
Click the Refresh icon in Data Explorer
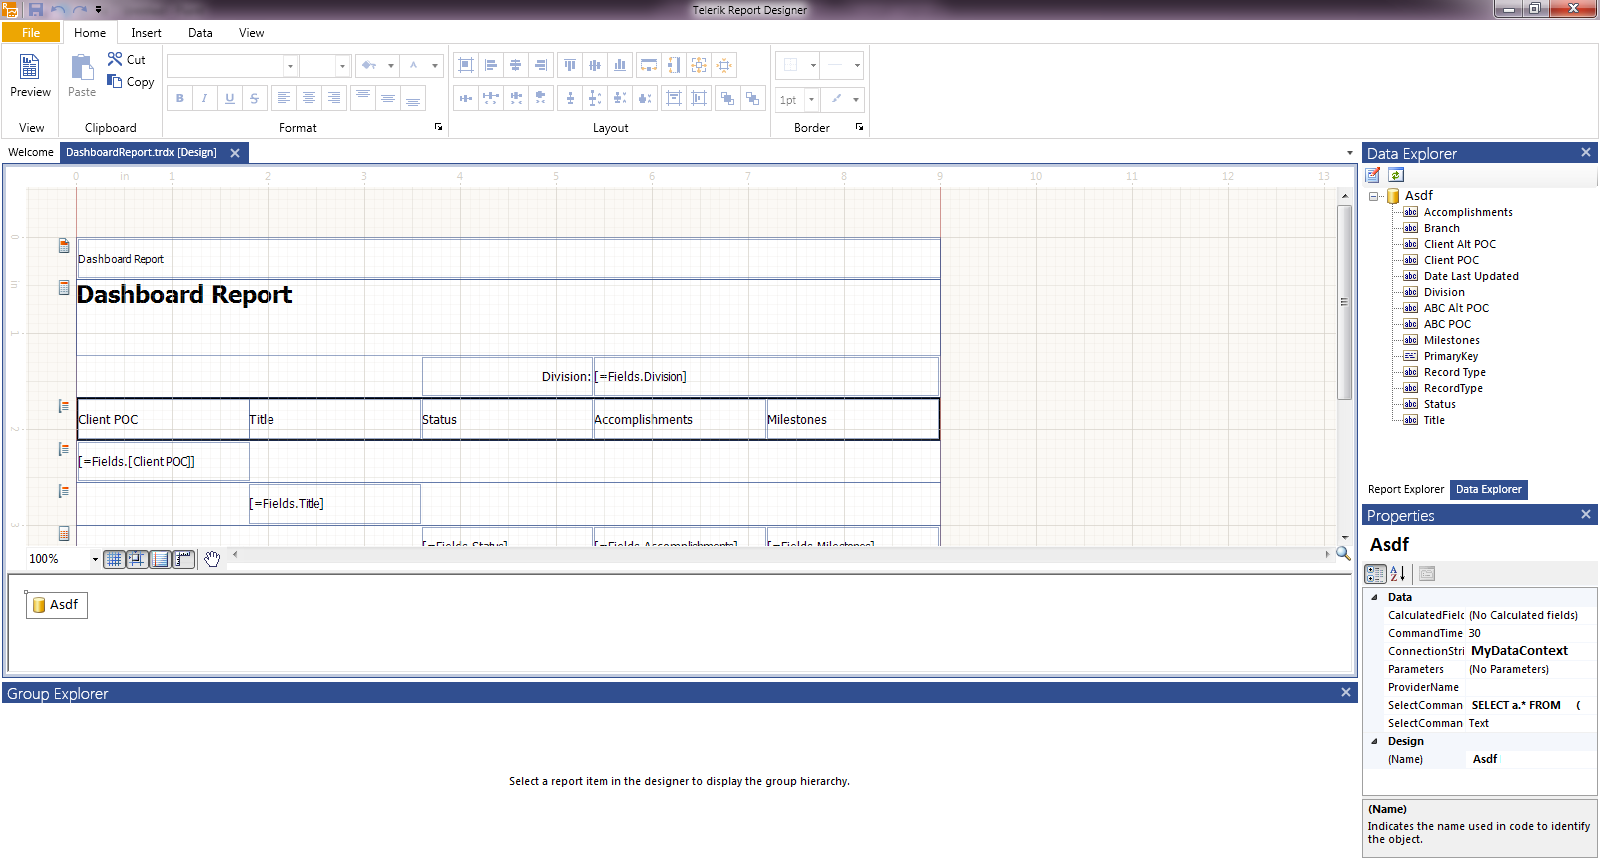(x=1395, y=175)
